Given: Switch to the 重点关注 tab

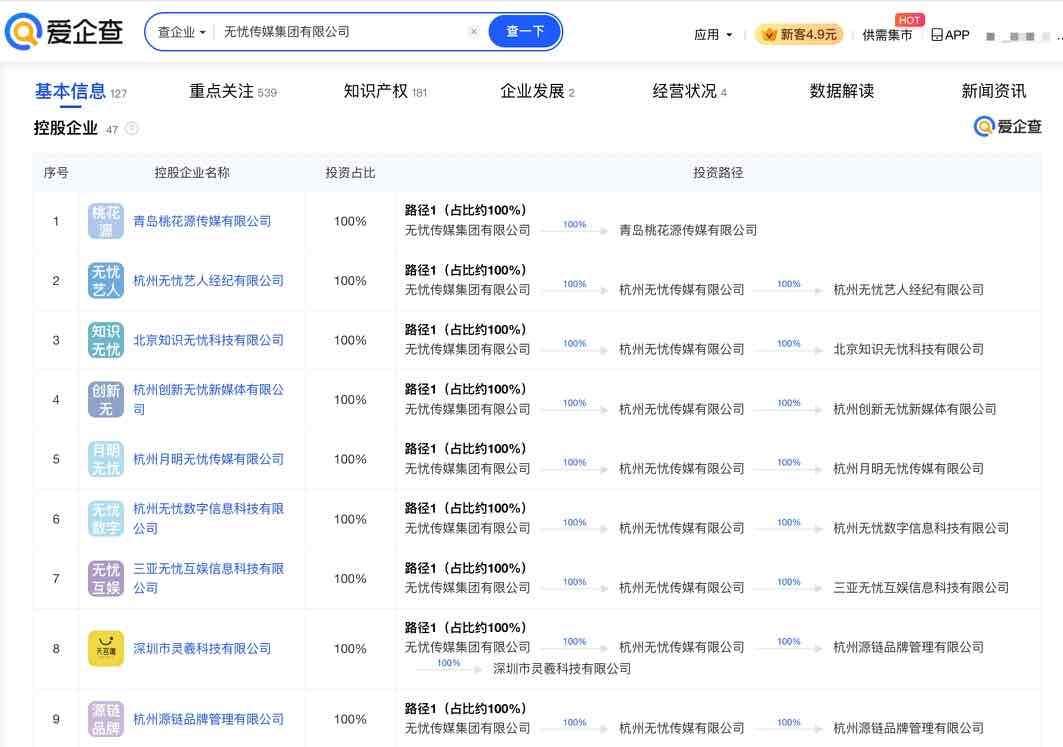Looking at the screenshot, I should click(x=222, y=91).
